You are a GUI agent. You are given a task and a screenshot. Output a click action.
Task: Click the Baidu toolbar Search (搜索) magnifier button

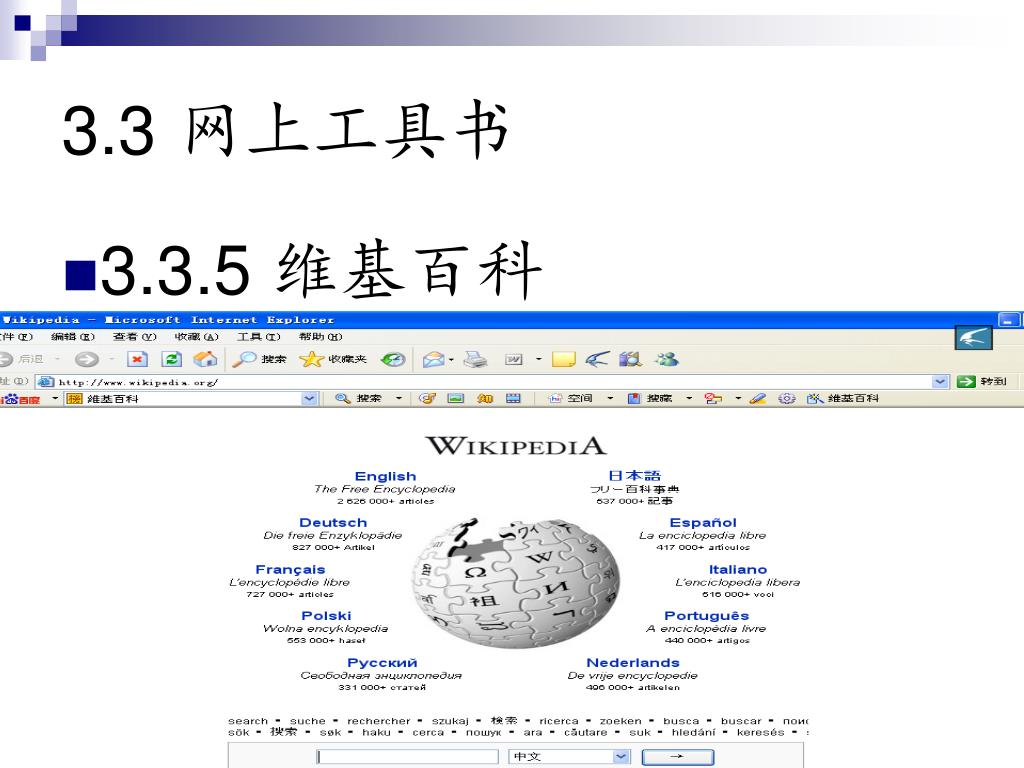click(x=358, y=398)
